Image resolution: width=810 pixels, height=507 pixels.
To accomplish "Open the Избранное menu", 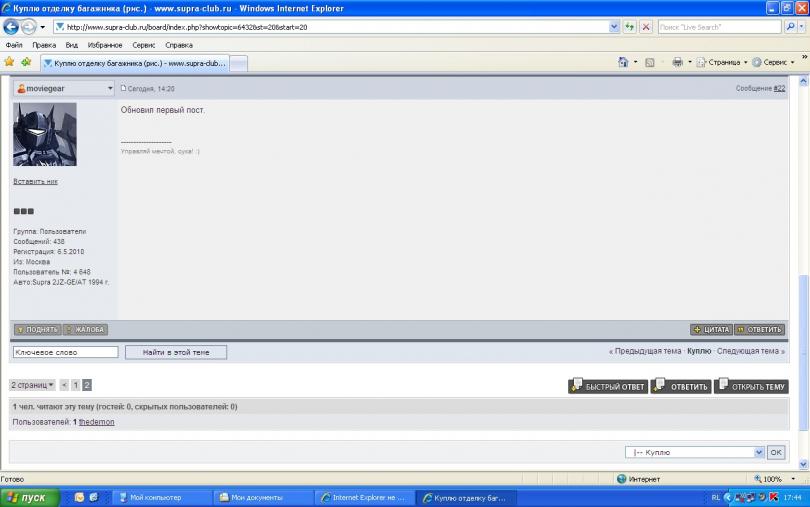I will point(105,45).
